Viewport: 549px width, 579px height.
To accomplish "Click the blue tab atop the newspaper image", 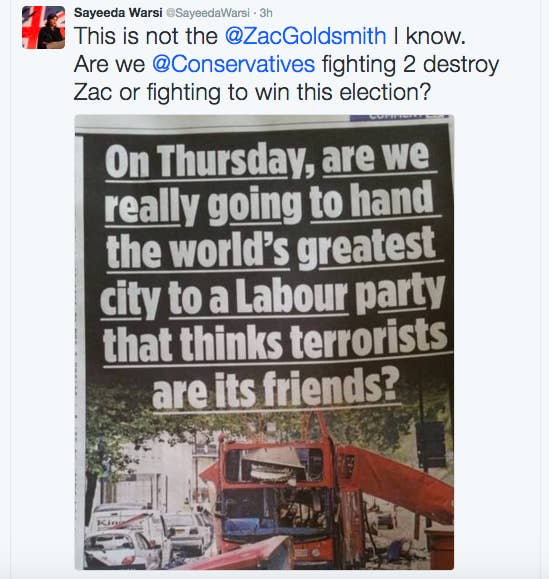I will pos(399,117).
